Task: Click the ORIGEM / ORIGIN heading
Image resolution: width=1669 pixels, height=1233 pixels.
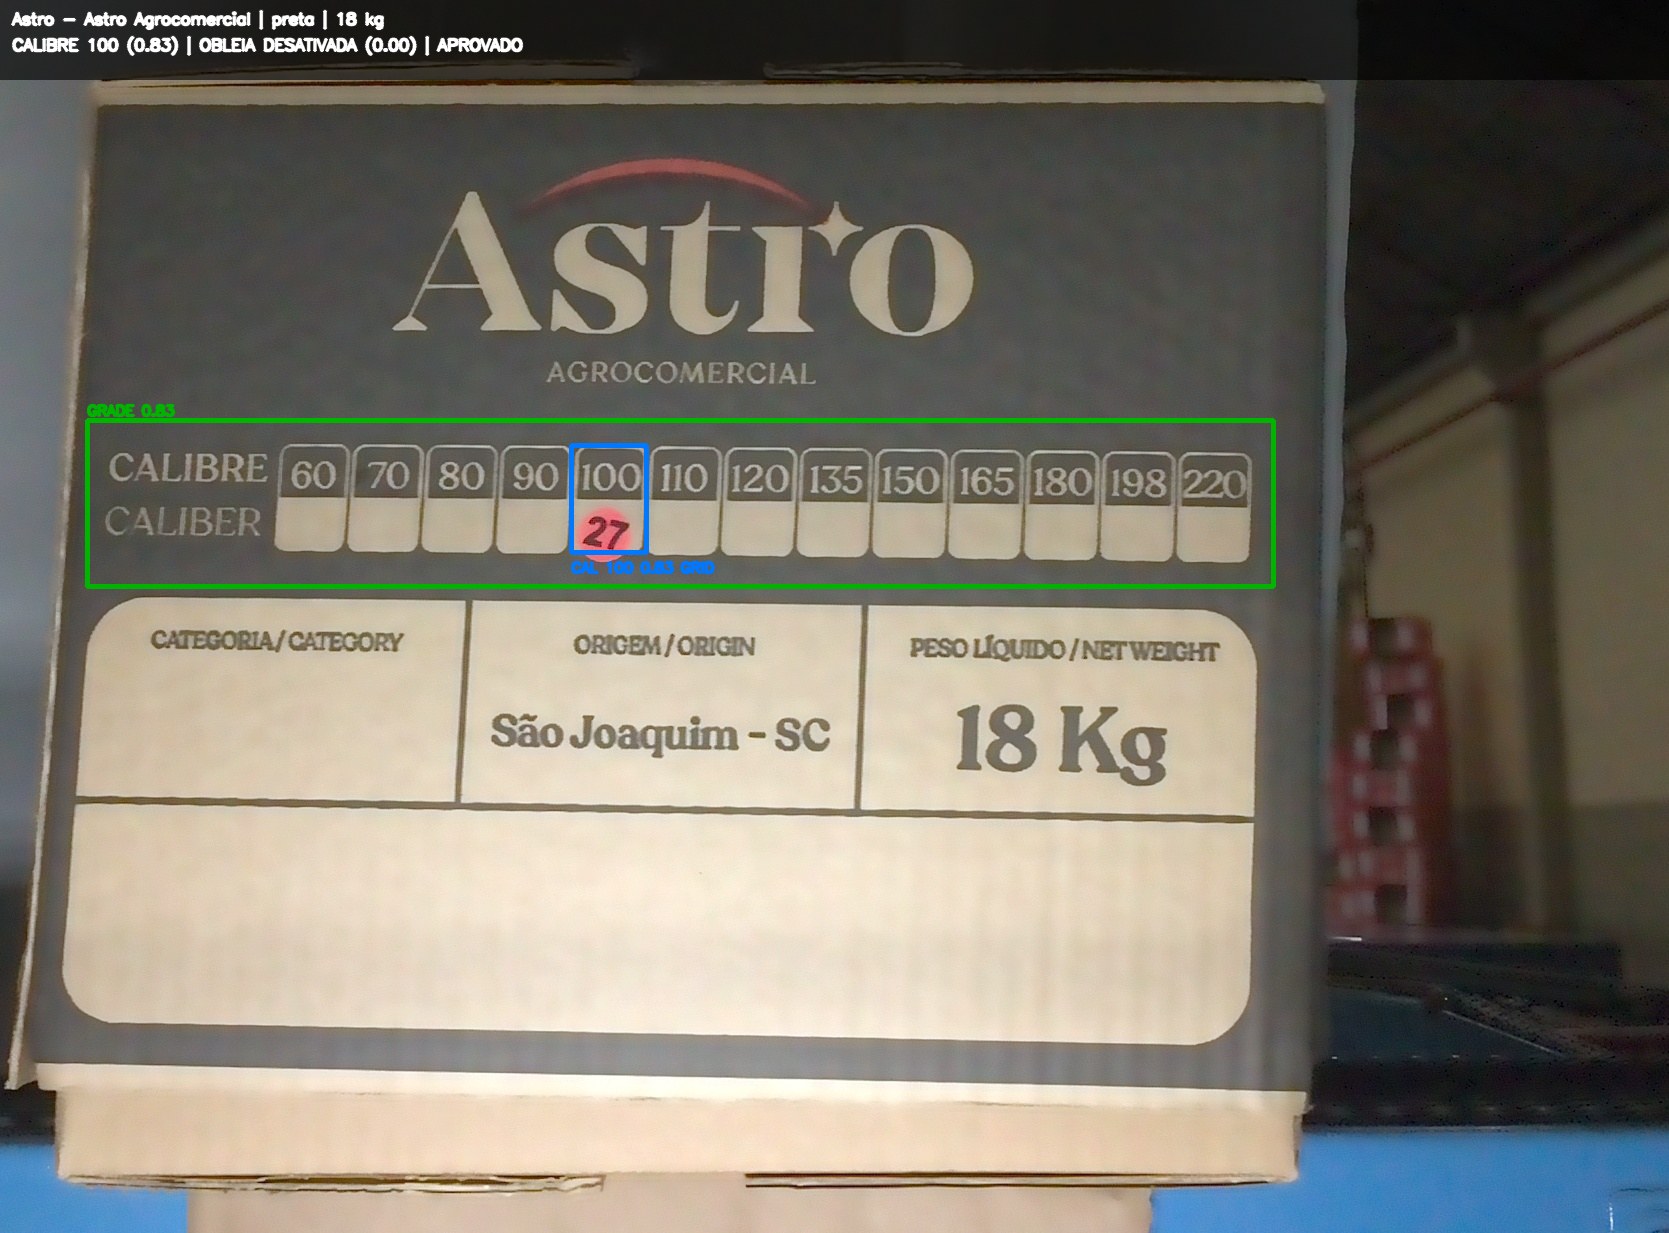Action: [x=664, y=646]
